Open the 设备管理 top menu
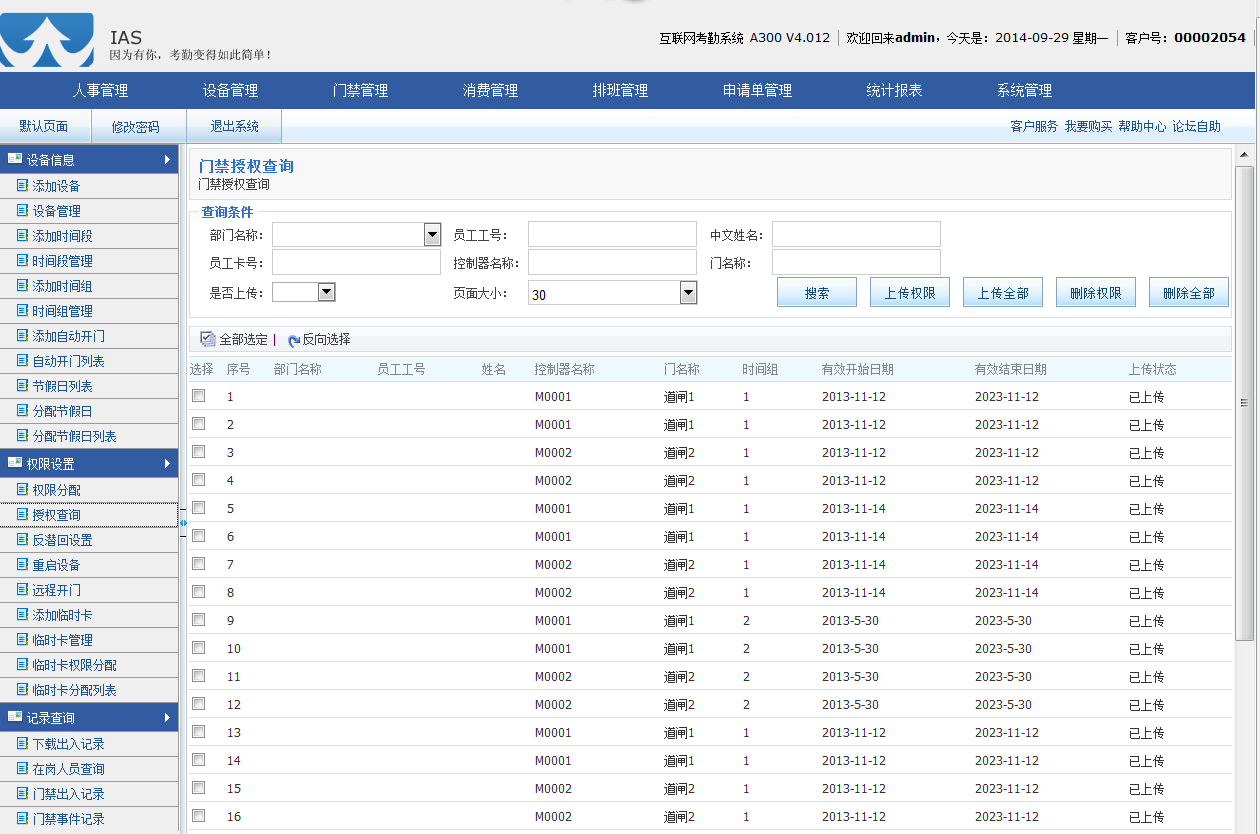 pos(230,90)
